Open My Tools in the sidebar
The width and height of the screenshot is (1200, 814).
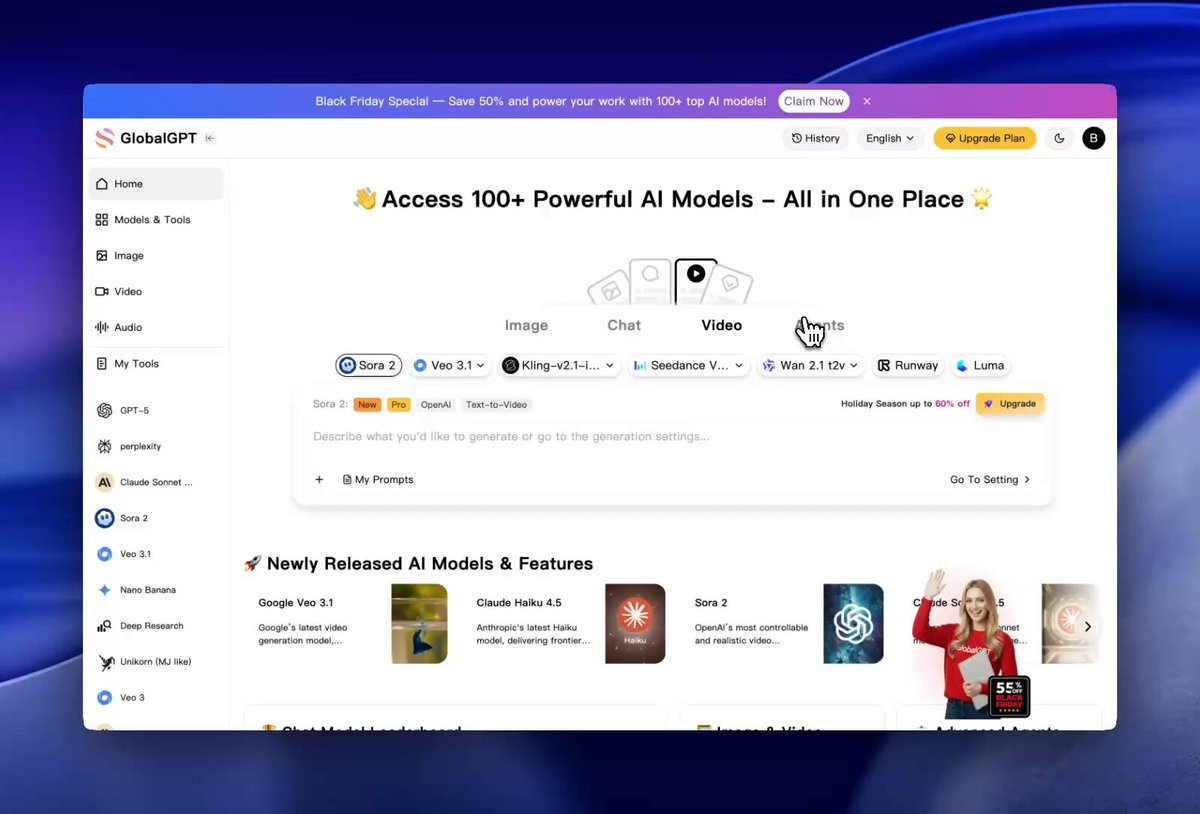coord(156,364)
